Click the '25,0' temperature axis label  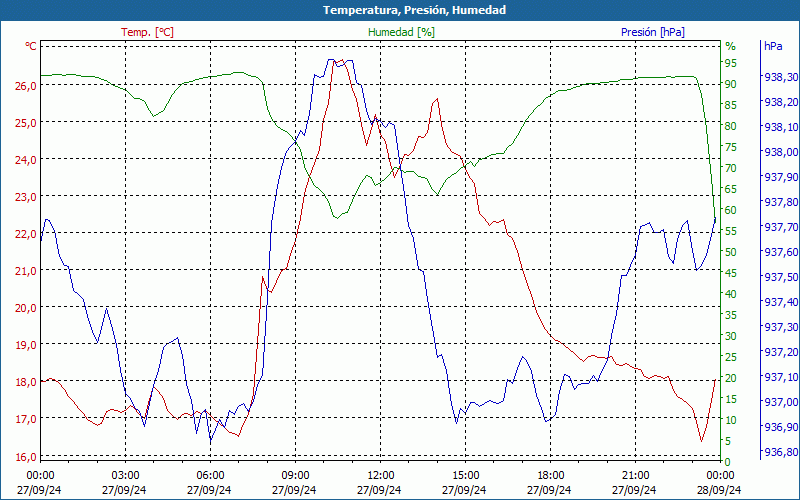pos(26,122)
